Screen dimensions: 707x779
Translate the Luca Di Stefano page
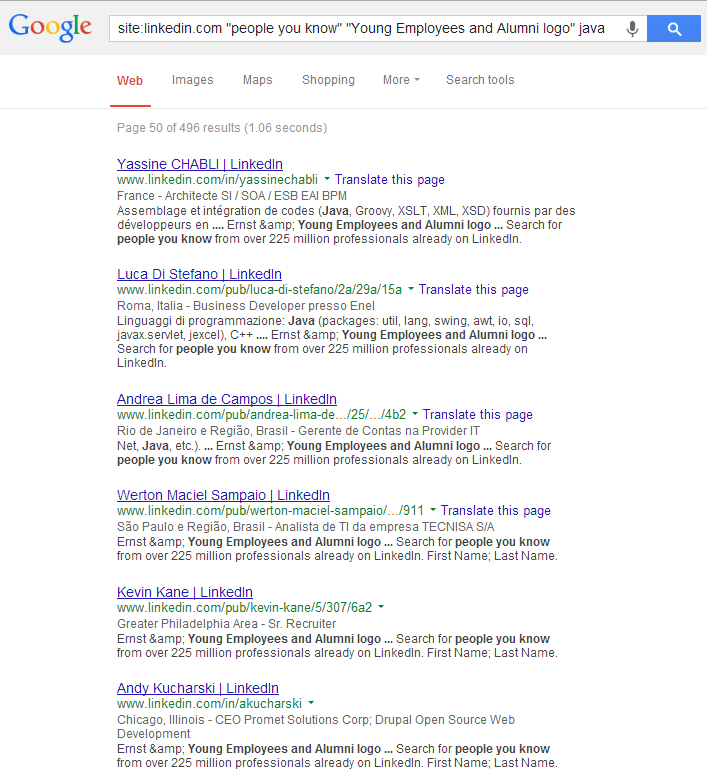473,290
